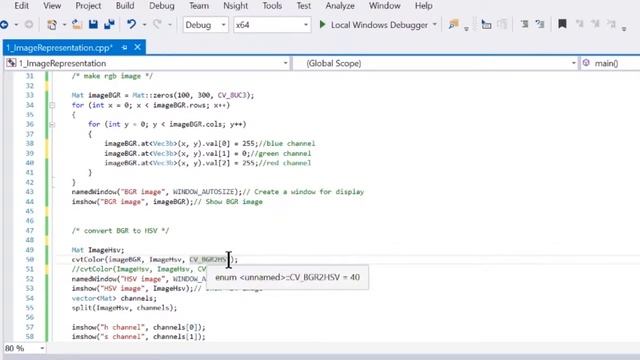Click the Mat::zeros line 33
This screenshot has height=360, width=640.
pos(163,95)
